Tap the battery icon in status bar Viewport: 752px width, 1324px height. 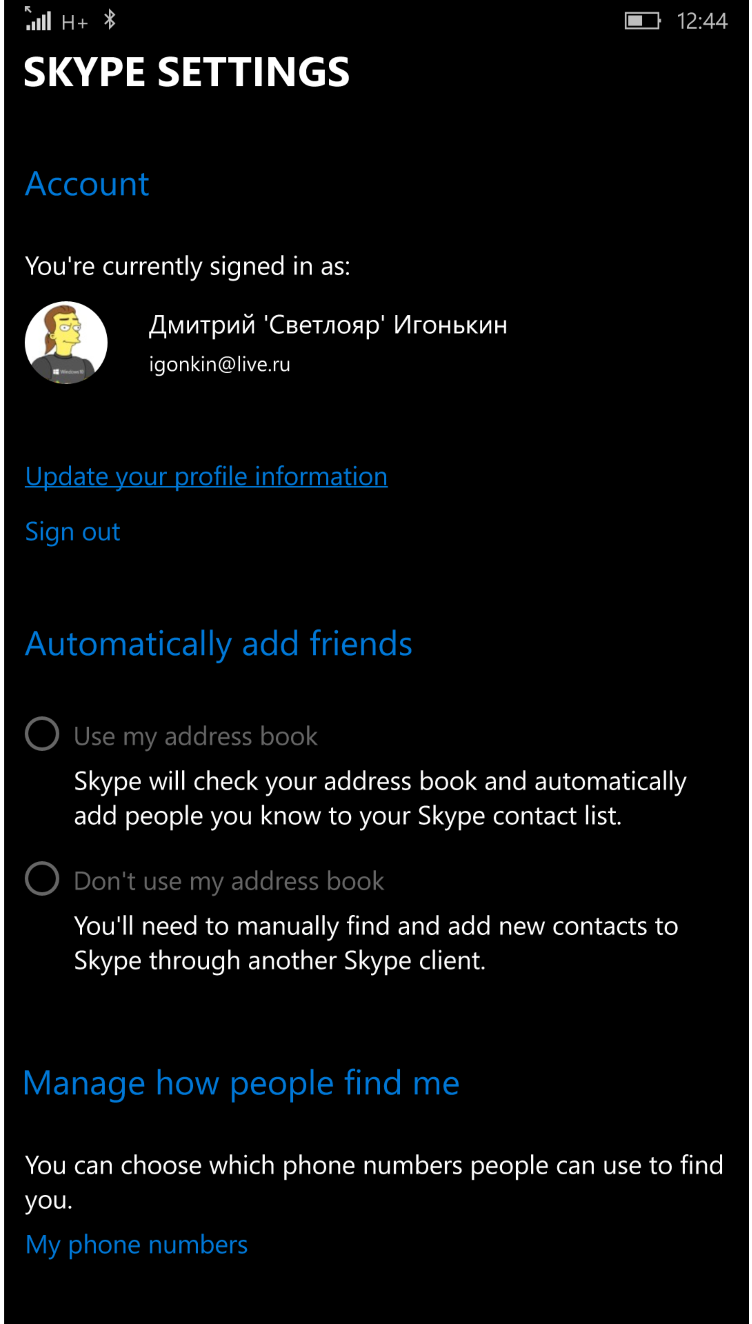[642, 20]
